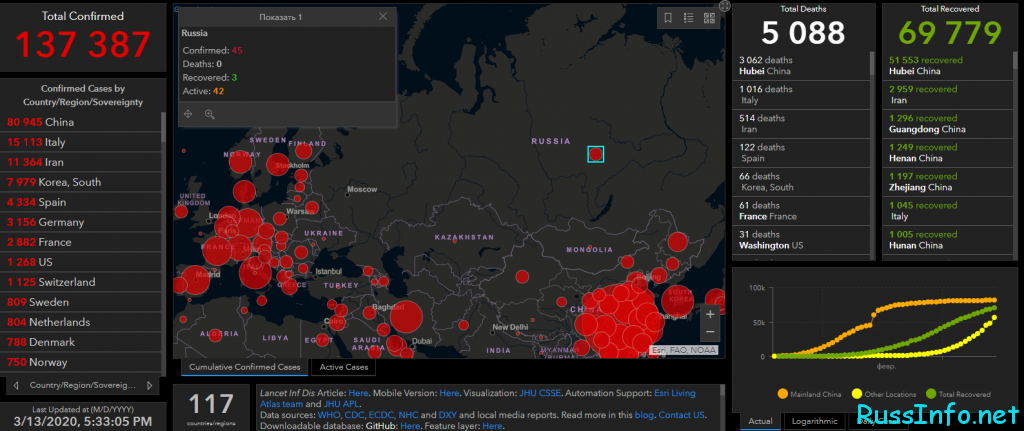Open the NHC data source link
The height and width of the screenshot is (431, 1024).
408,415
